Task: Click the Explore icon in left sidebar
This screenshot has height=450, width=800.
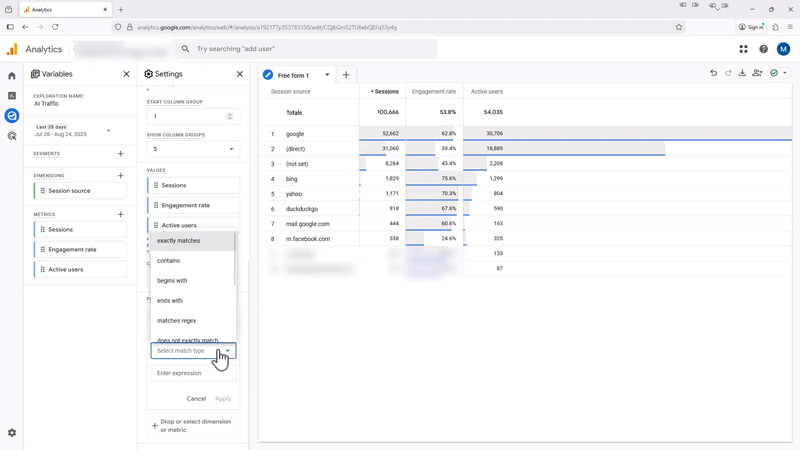Action: [x=12, y=116]
